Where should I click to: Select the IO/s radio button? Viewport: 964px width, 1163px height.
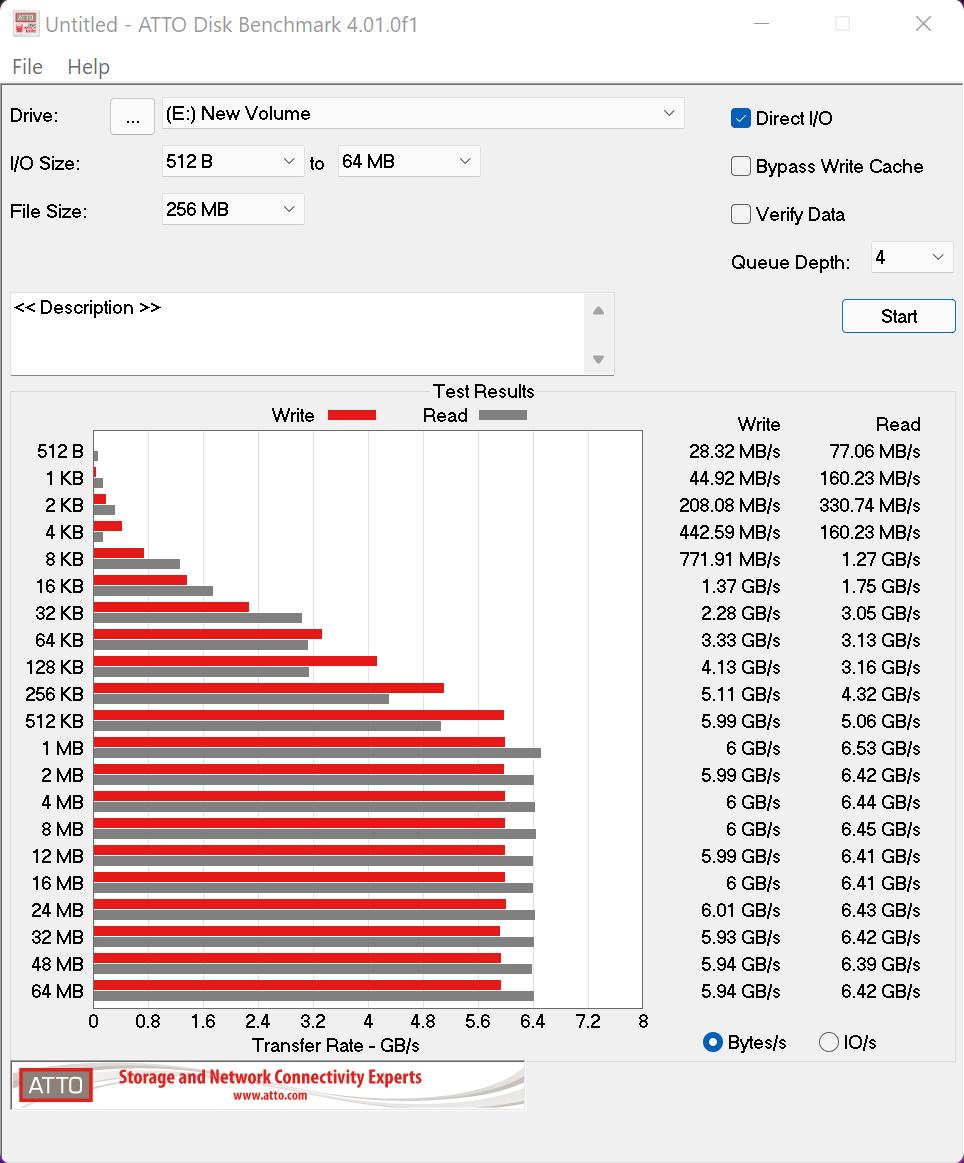pos(828,1042)
